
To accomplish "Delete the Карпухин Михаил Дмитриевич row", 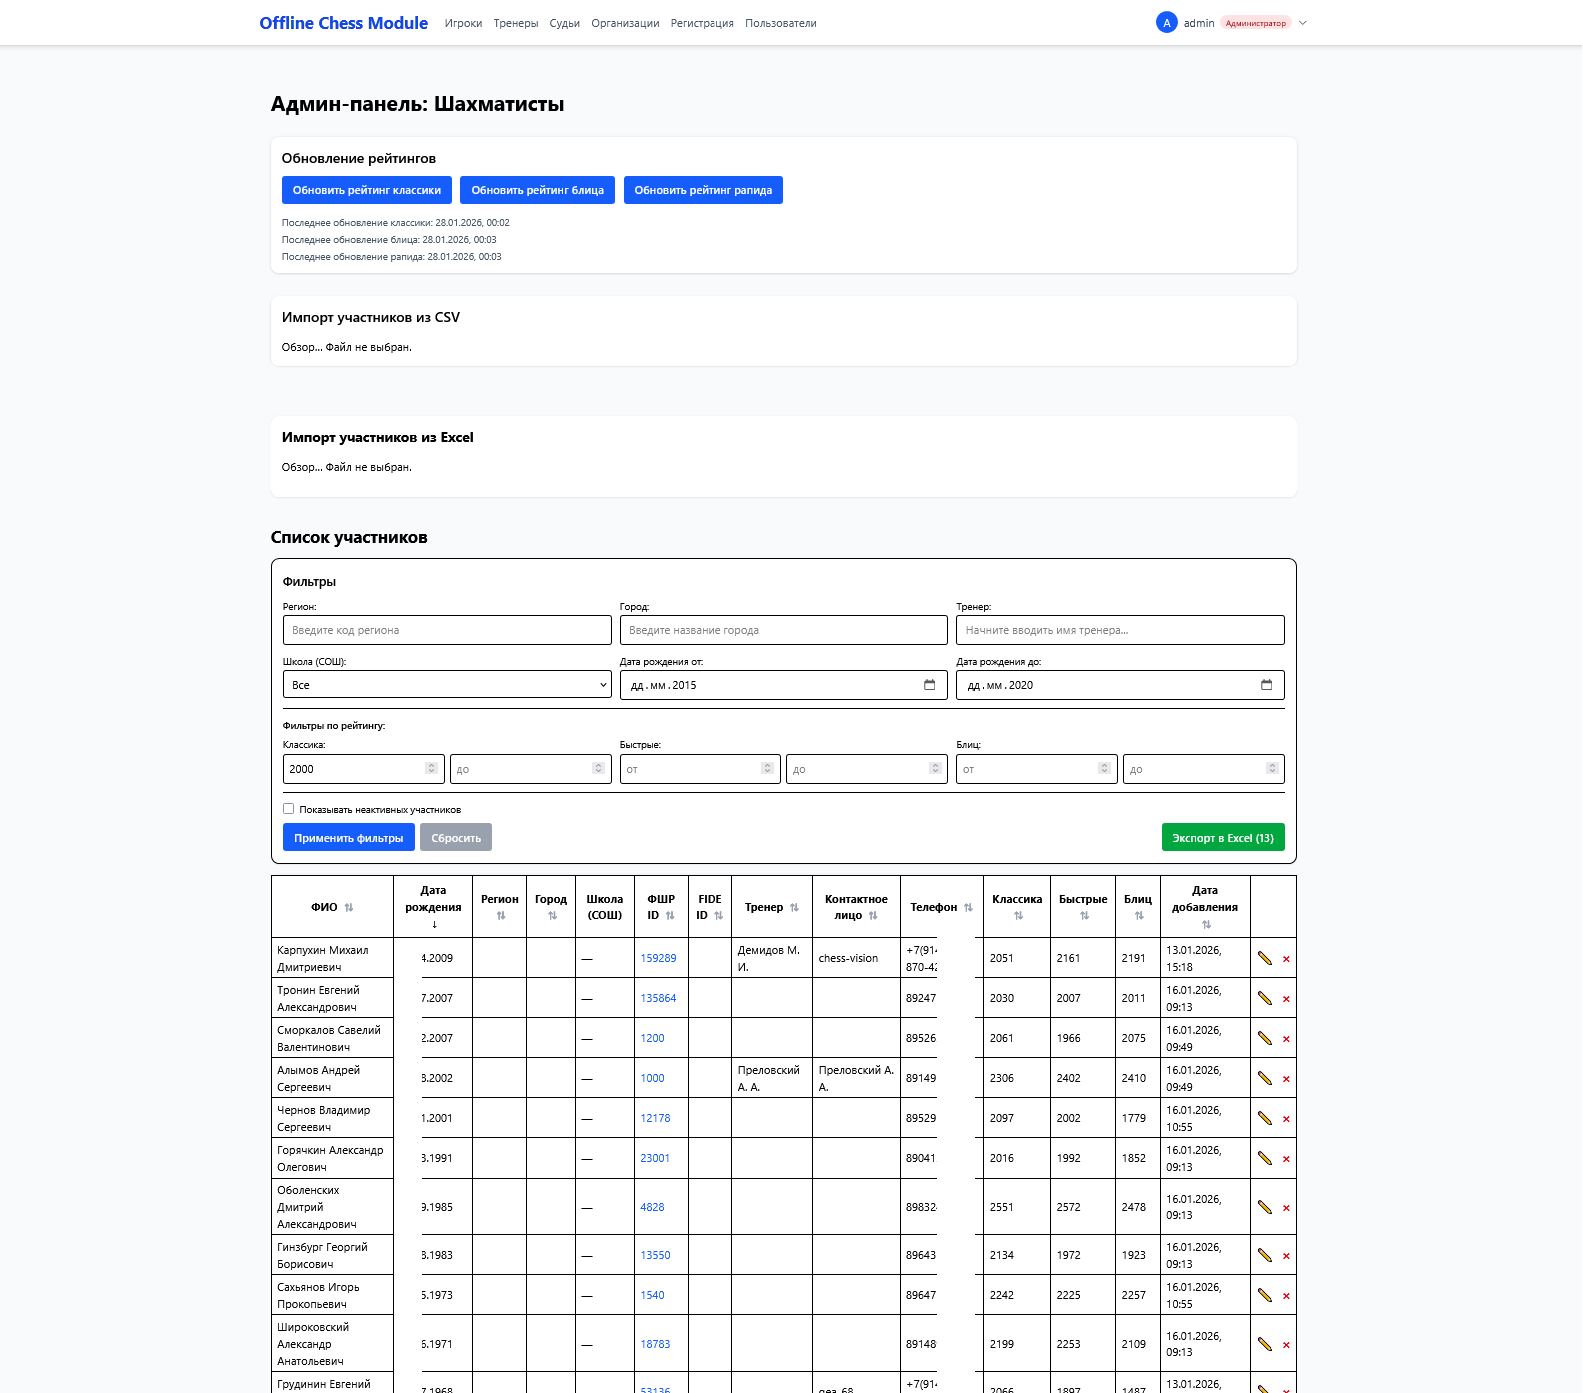I will 1286,959.
